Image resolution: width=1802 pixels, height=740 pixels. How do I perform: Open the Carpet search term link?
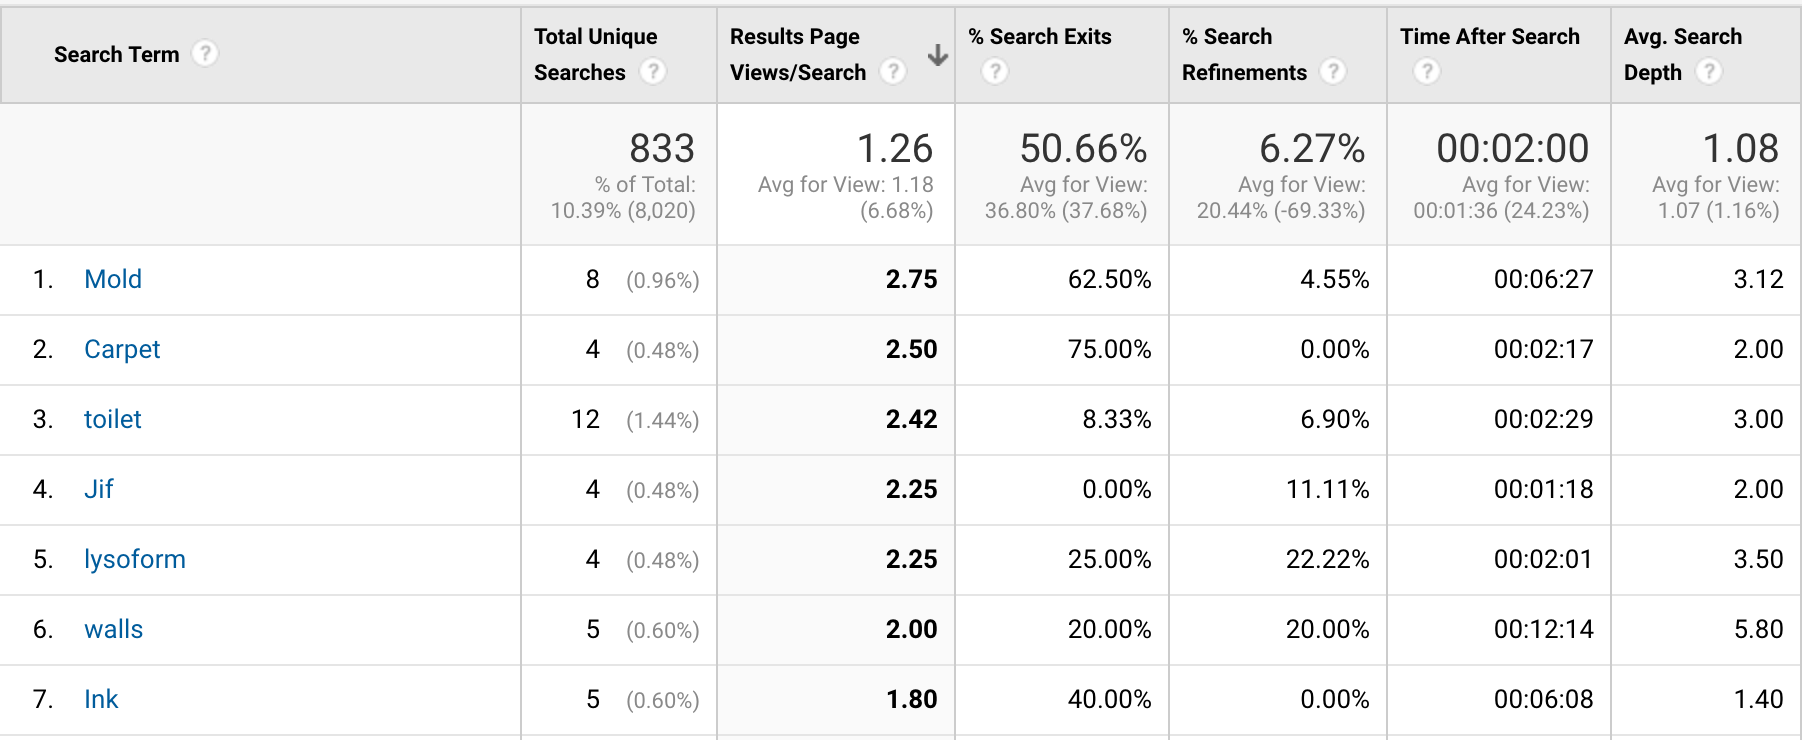122,349
